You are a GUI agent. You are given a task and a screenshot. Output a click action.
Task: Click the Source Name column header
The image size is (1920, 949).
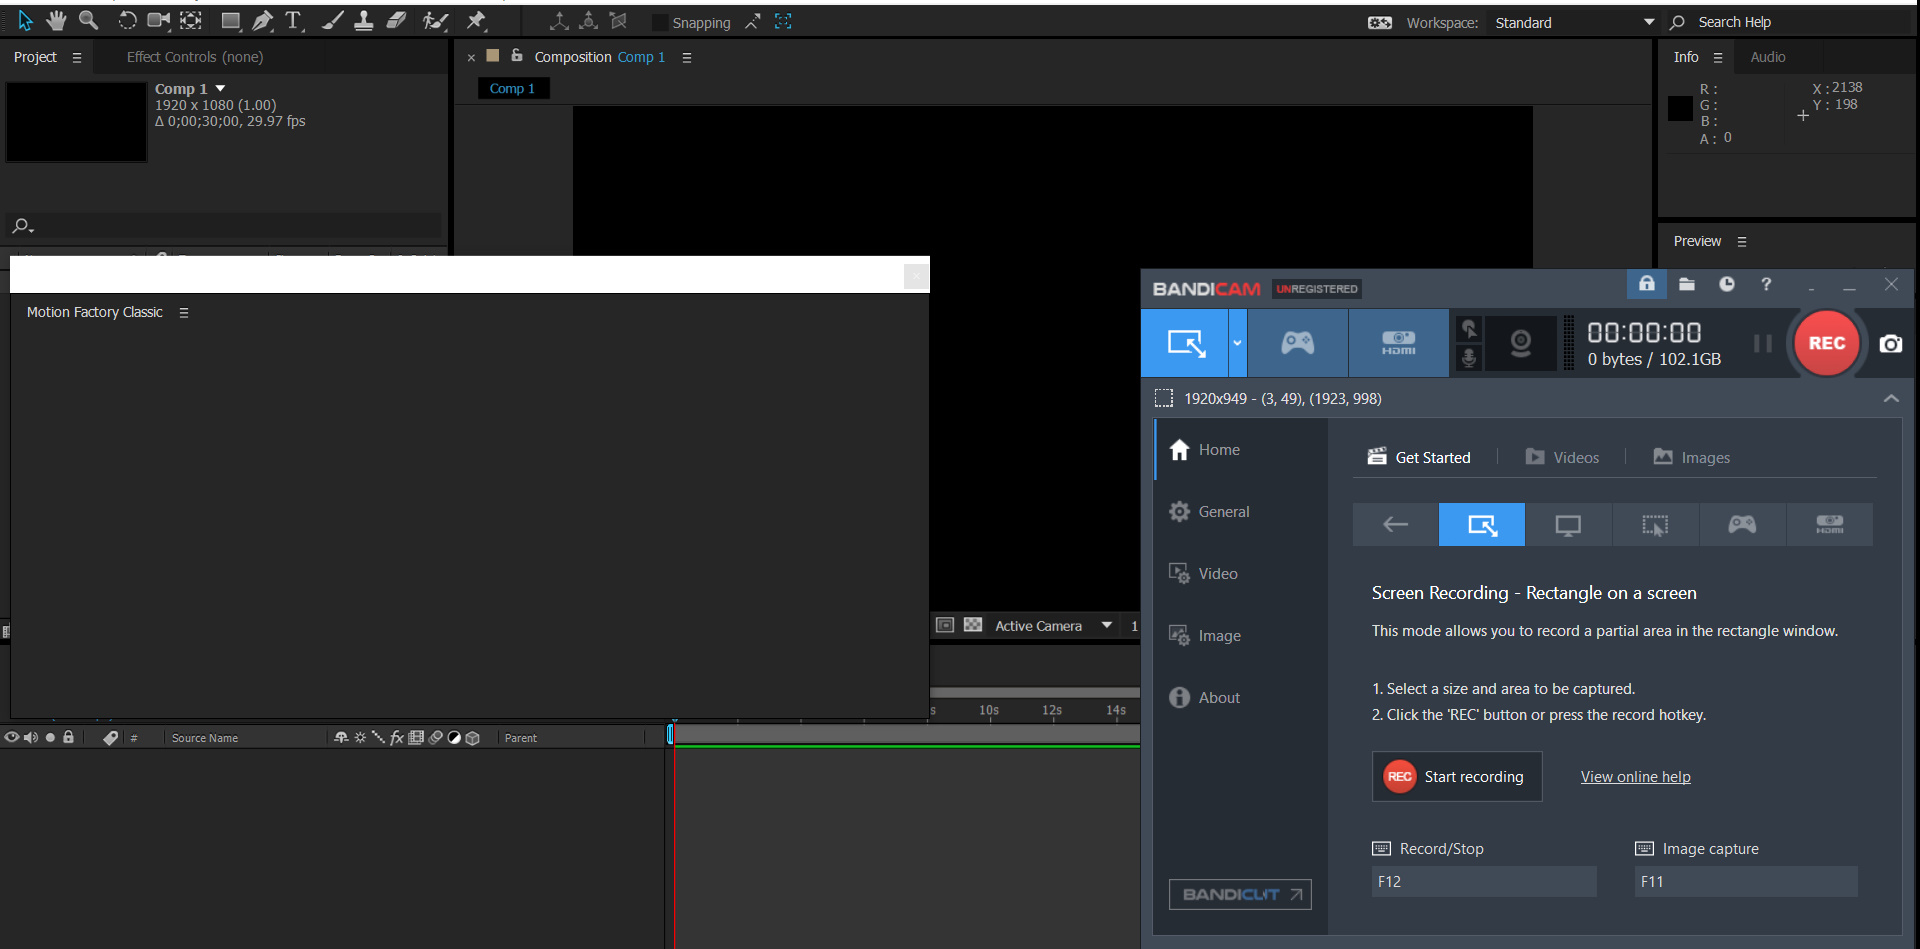click(205, 738)
